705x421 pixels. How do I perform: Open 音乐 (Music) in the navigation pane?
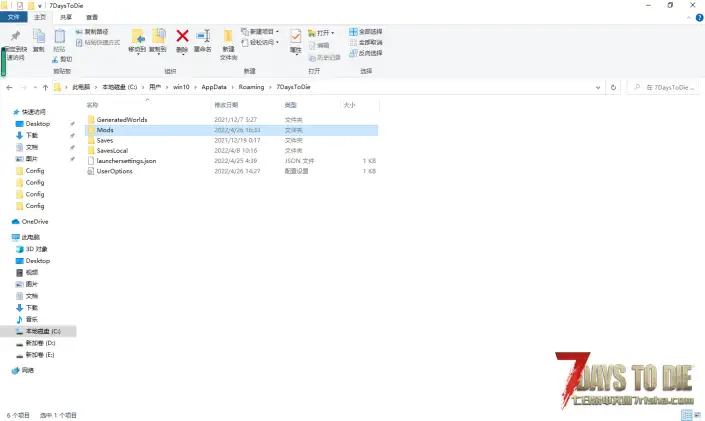[x=27, y=319]
